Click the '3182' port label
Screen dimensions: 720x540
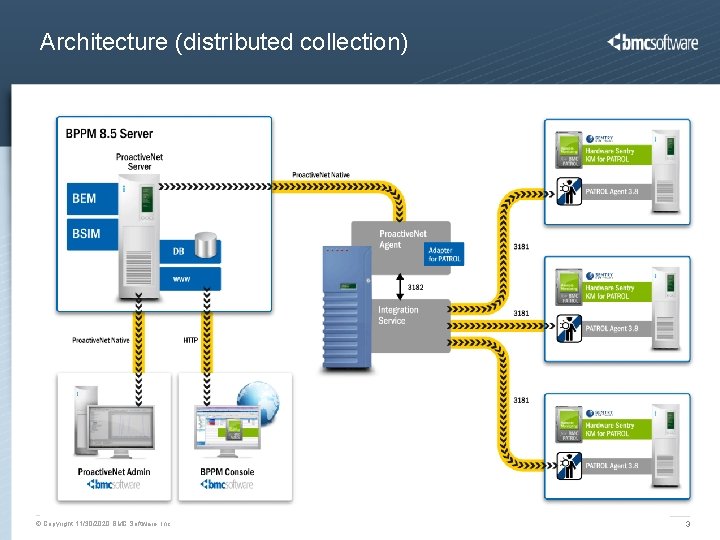tap(416, 287)
